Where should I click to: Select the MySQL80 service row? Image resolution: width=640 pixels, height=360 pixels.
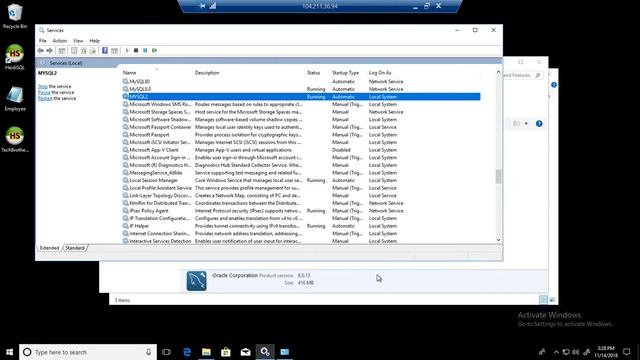point(301,82)
